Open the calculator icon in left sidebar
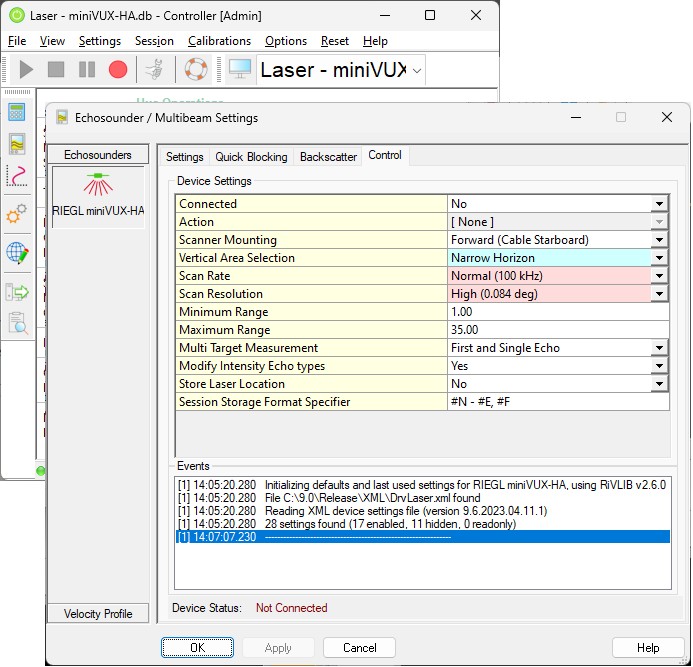The image size is (693, 667). coord(16,112)
